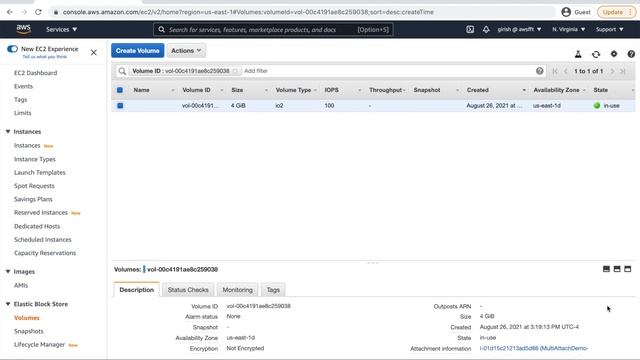Remove the Volume ID filter chip
This screenshot has width=640, height=360.
pyautogui.click(x=235, y=71)
